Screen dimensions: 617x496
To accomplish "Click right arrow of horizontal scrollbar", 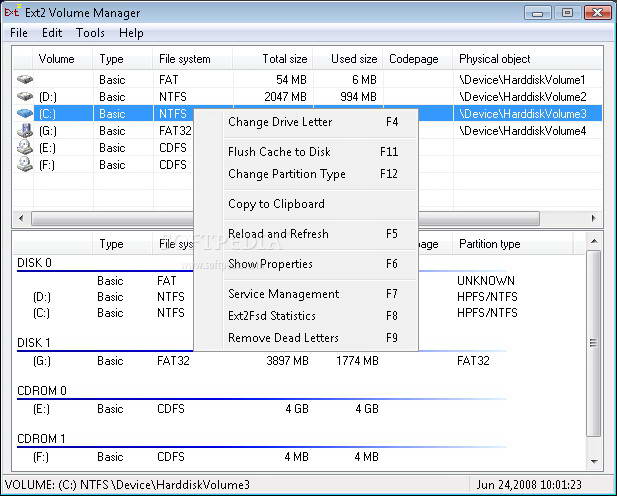I will click(593, 218).
